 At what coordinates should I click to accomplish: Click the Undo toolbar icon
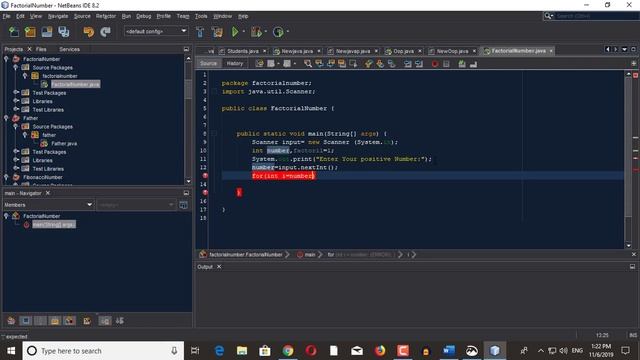pos(89,31)
